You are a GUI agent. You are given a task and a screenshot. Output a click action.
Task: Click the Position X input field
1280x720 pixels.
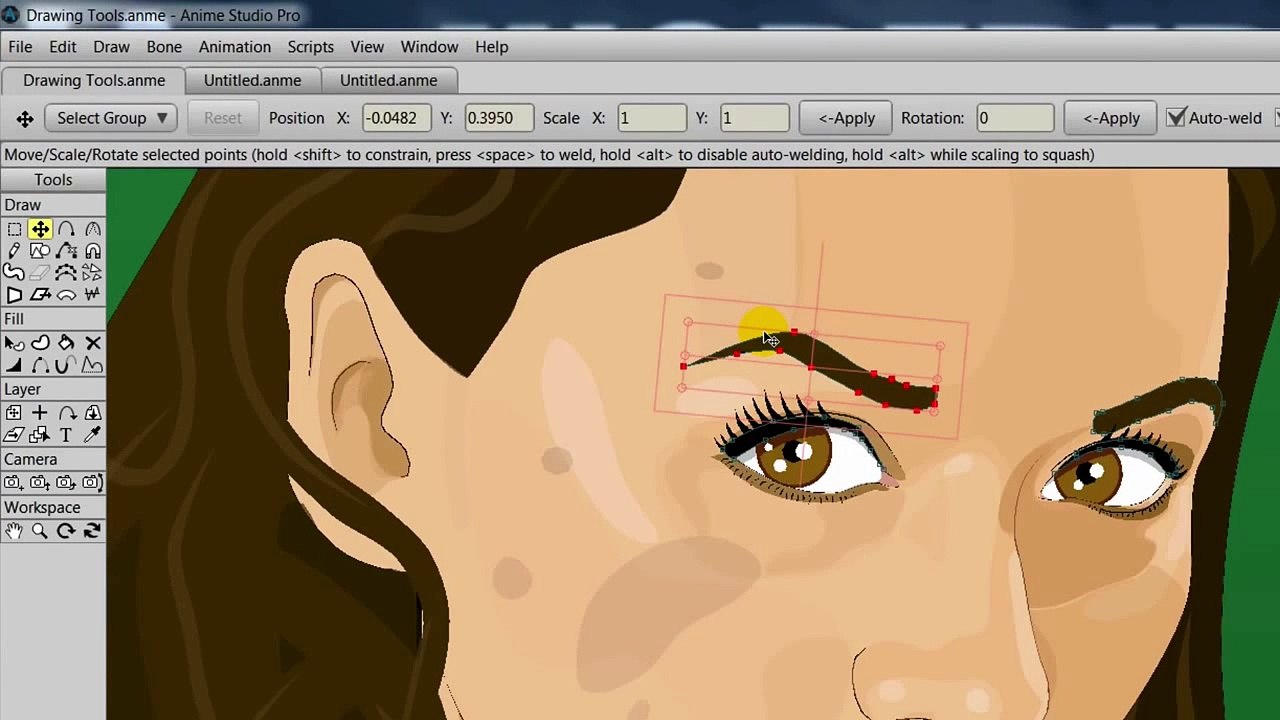(396, 118)
